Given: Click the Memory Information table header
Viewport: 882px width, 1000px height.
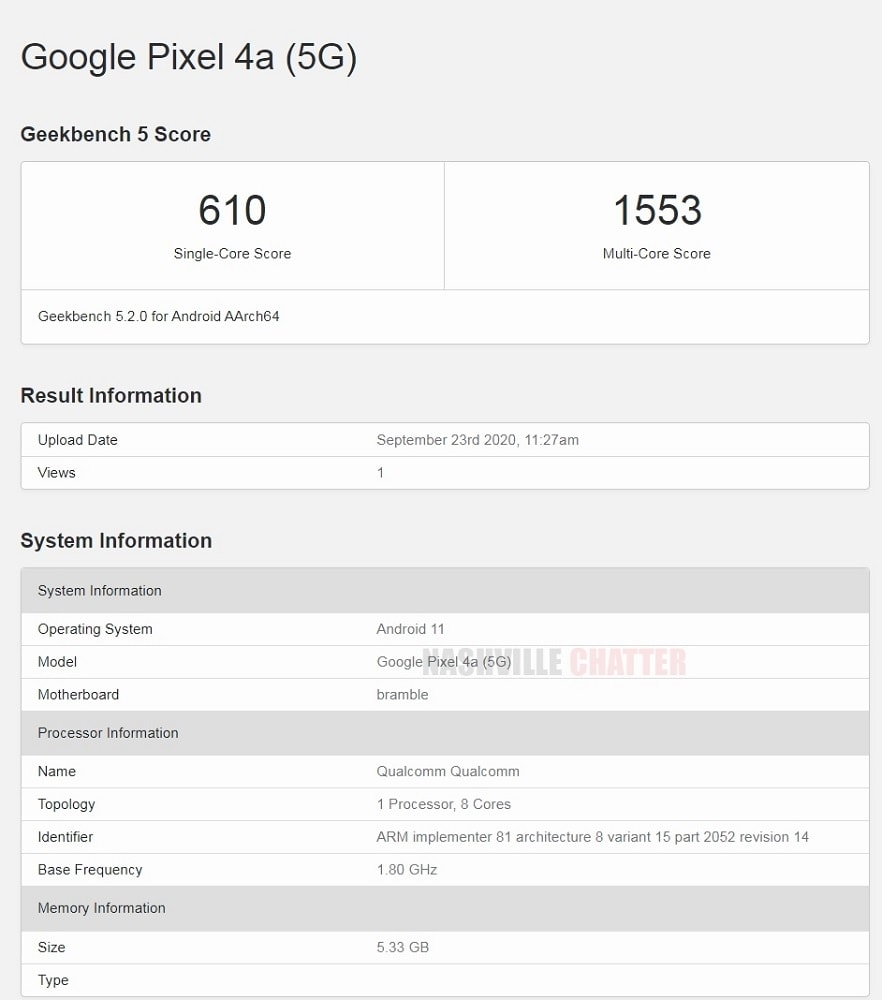Looking at the screenshot, I should (445, 908).
